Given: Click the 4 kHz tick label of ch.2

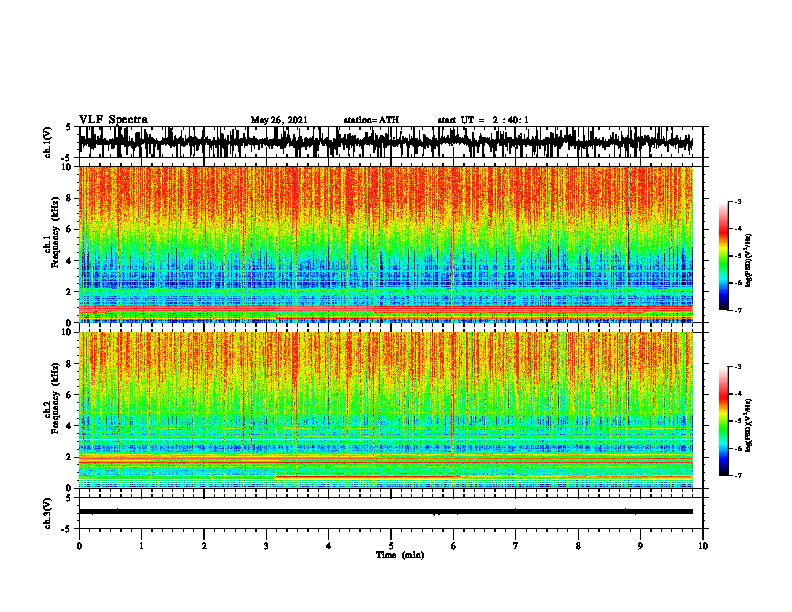Looking at the screenshot, I should pyautogui.click(x=70, y=426).
